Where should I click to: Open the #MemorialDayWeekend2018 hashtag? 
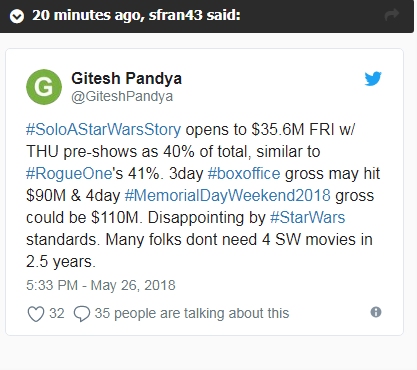[228, 195]
